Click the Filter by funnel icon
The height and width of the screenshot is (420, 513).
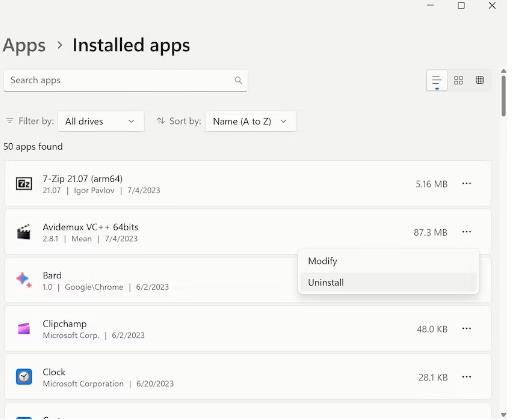[x=10, y=121]
